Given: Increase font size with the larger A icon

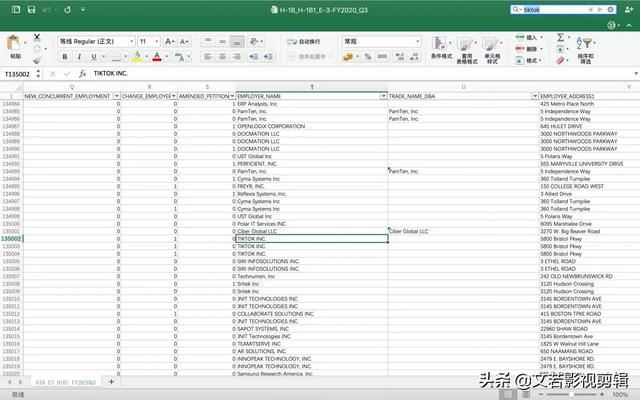Looking at the screenshot, I should [x=170, y=42].
